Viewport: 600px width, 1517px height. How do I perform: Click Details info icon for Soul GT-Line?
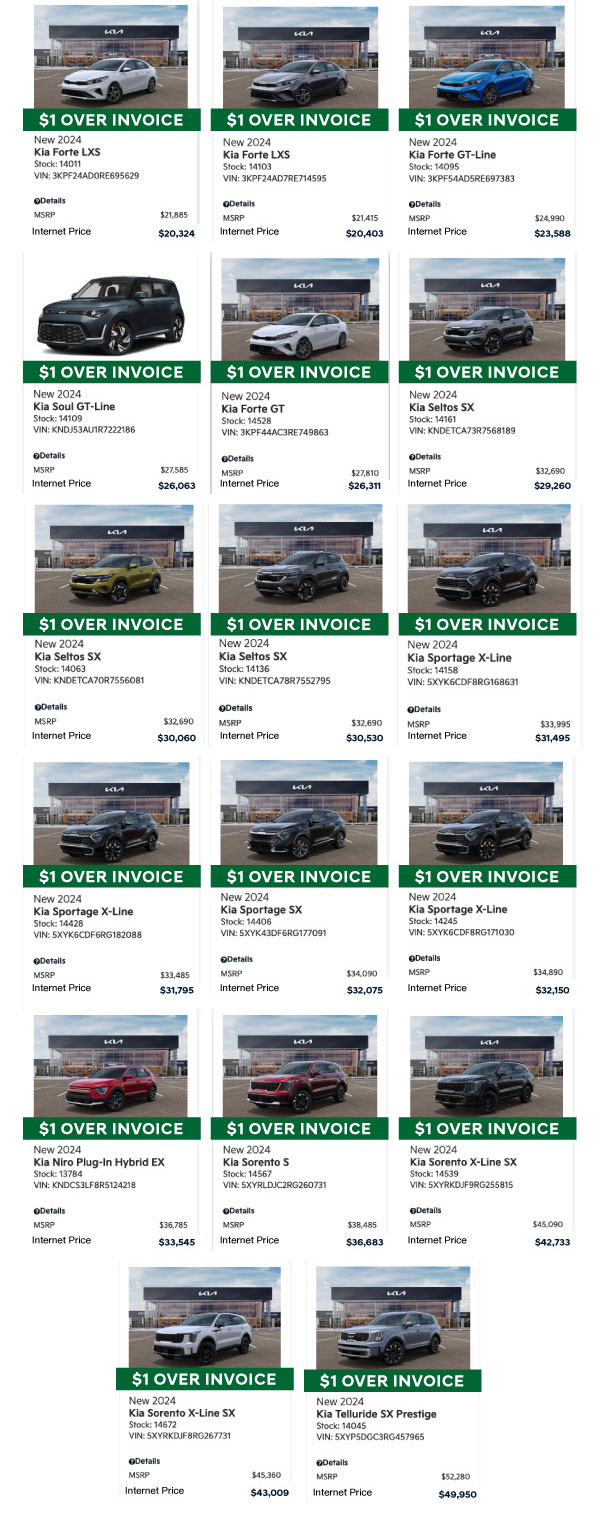coord(37,455)
